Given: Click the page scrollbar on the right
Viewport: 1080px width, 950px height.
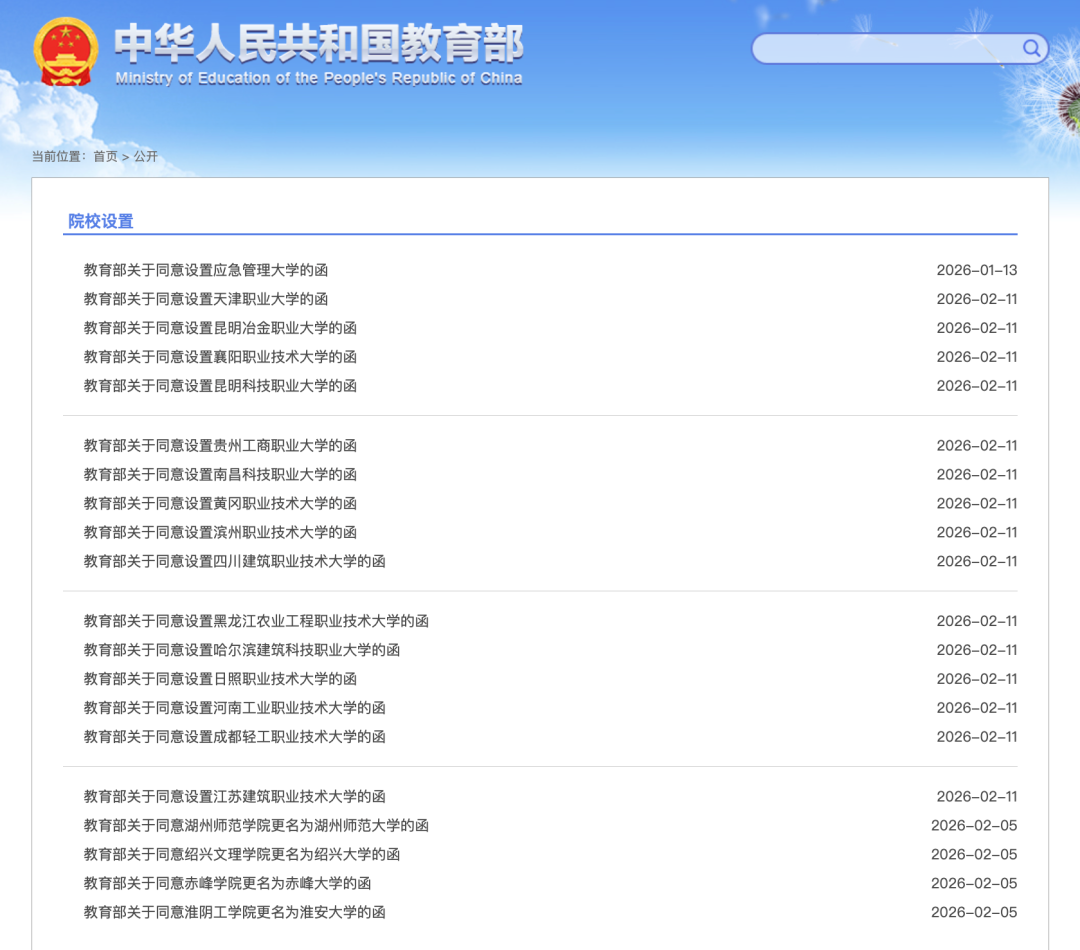Looking at the screenshot, I should click(x=1073, y=300).
